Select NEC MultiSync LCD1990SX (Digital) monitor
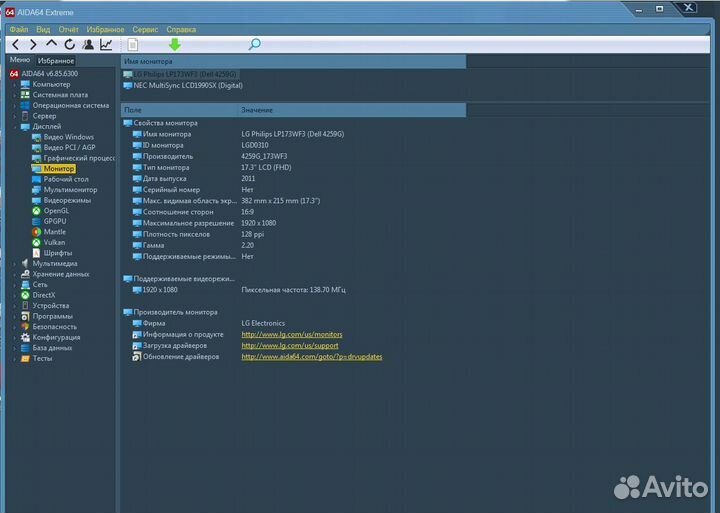This screenshot has width=720, height=513. 183,85
